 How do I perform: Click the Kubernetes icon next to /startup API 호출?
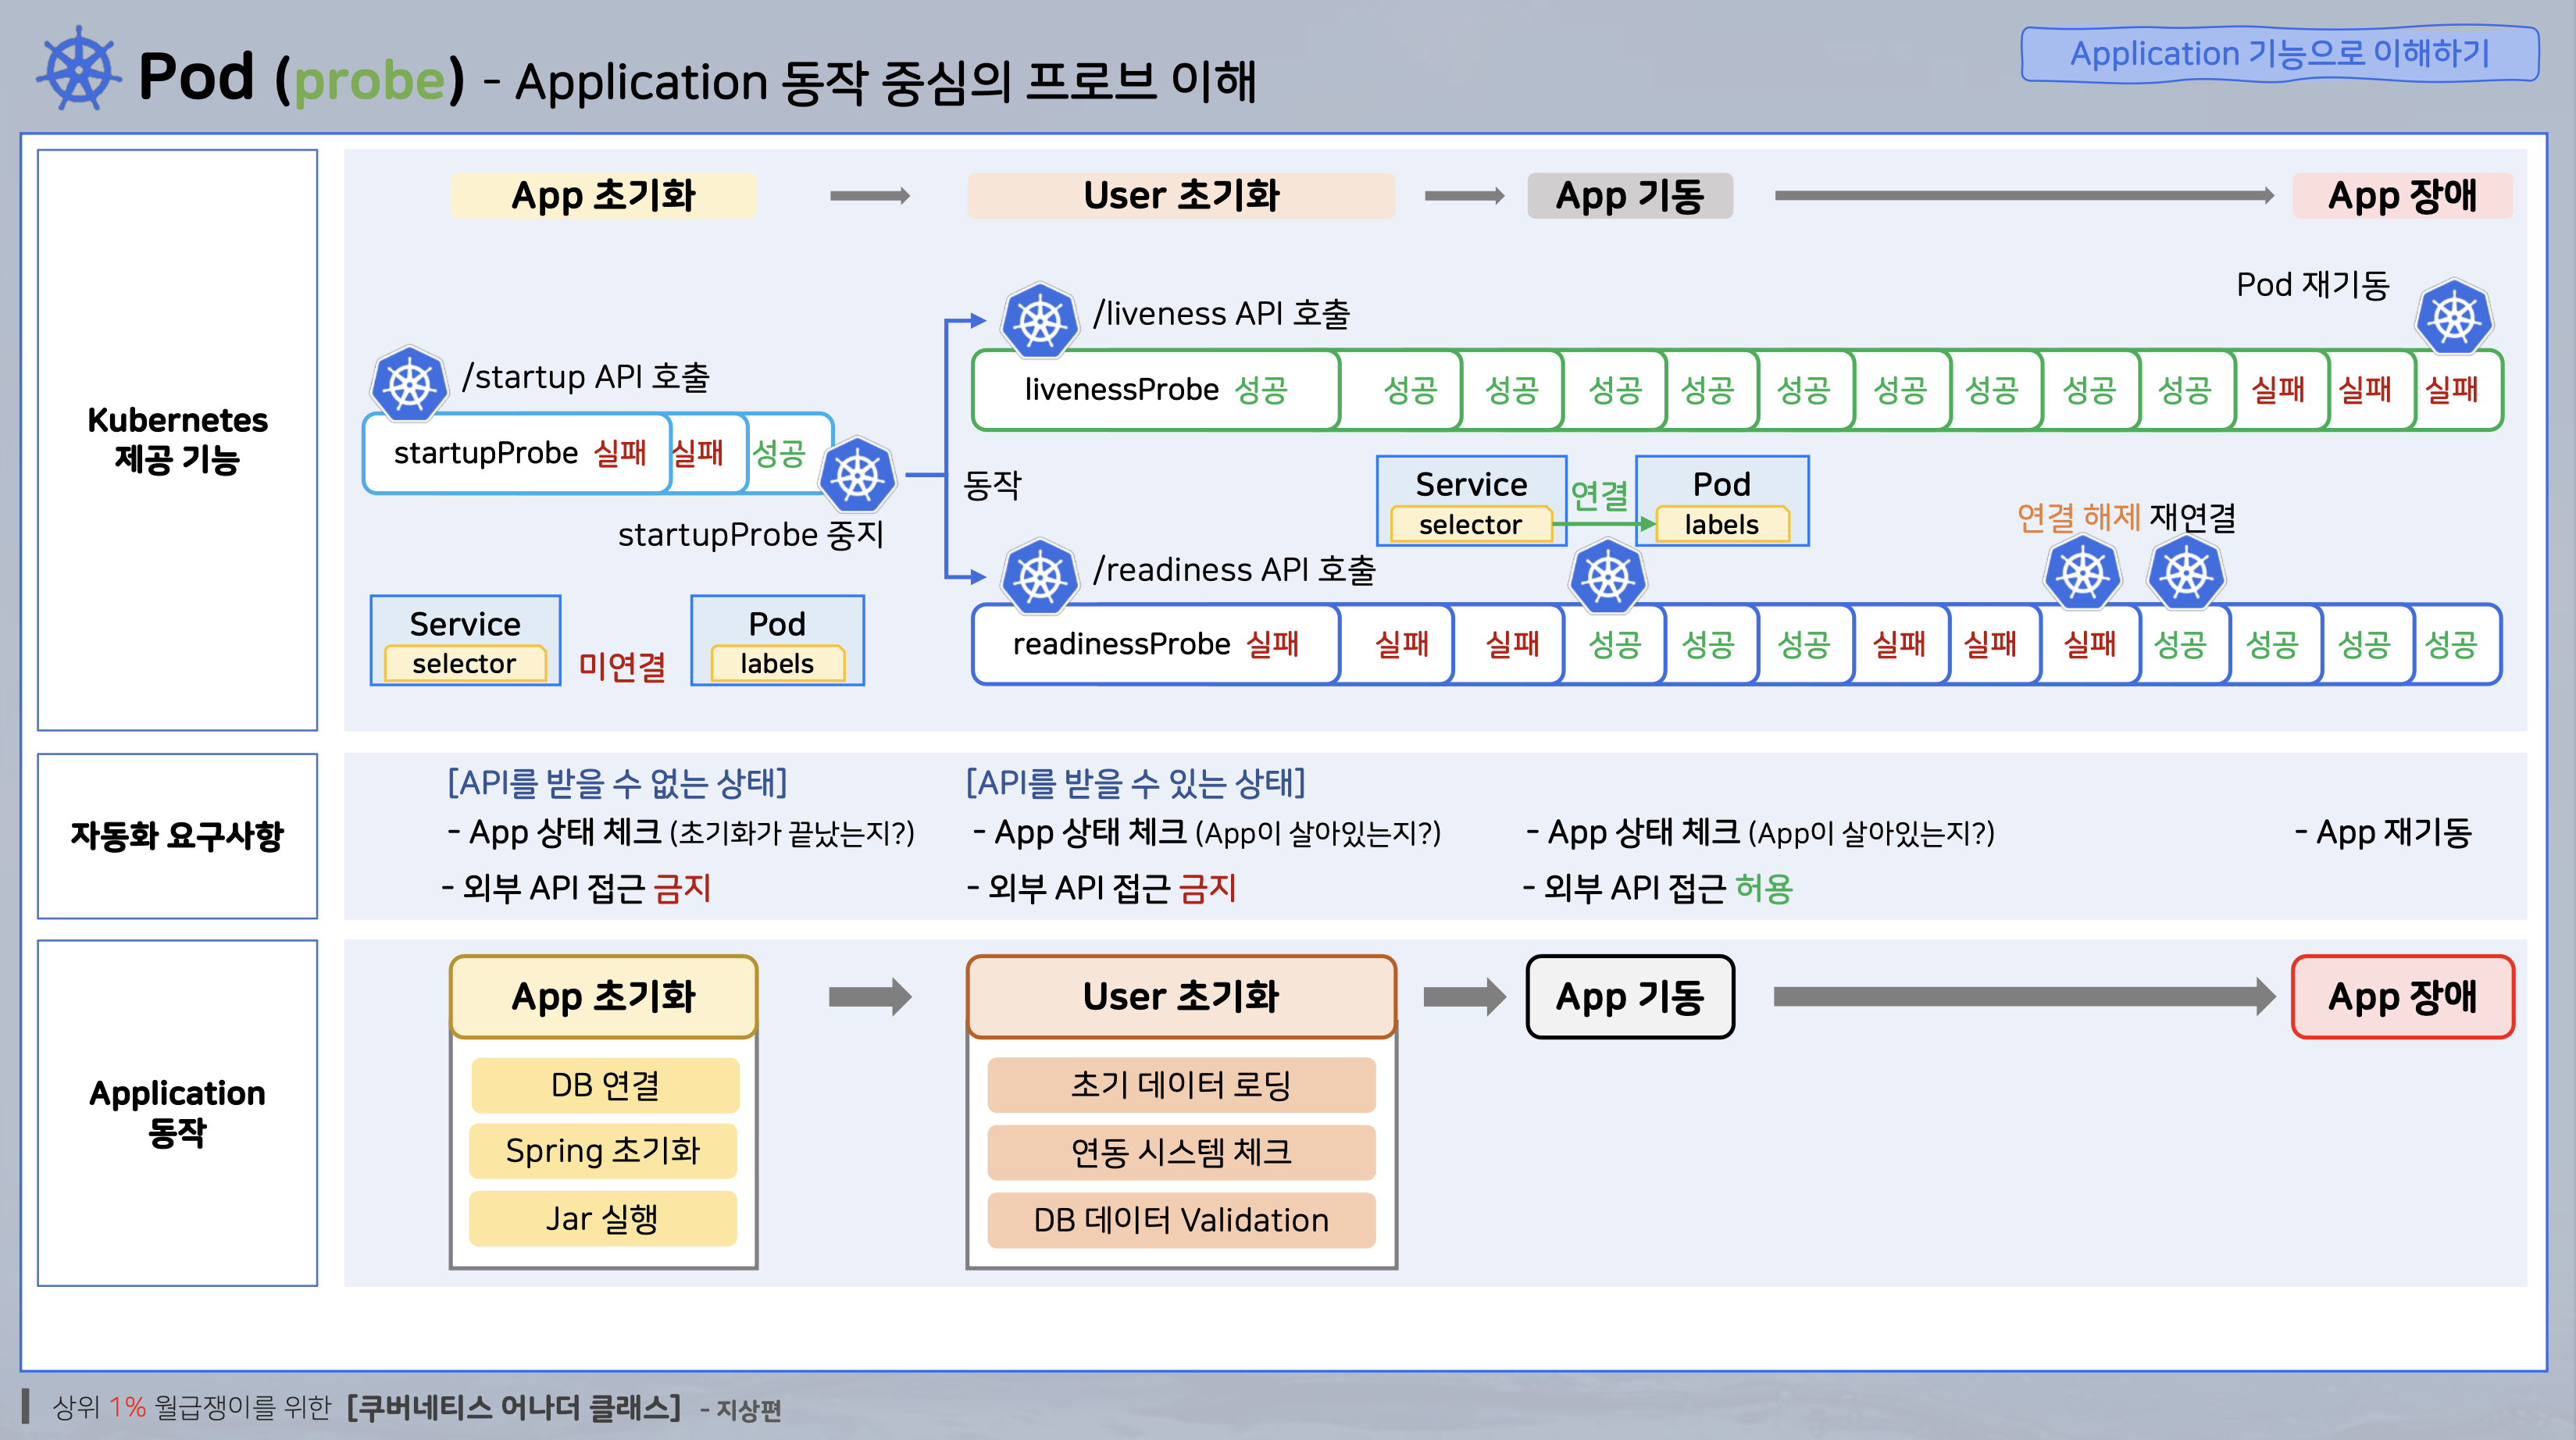pyautogui.click(x=409, y=384)
